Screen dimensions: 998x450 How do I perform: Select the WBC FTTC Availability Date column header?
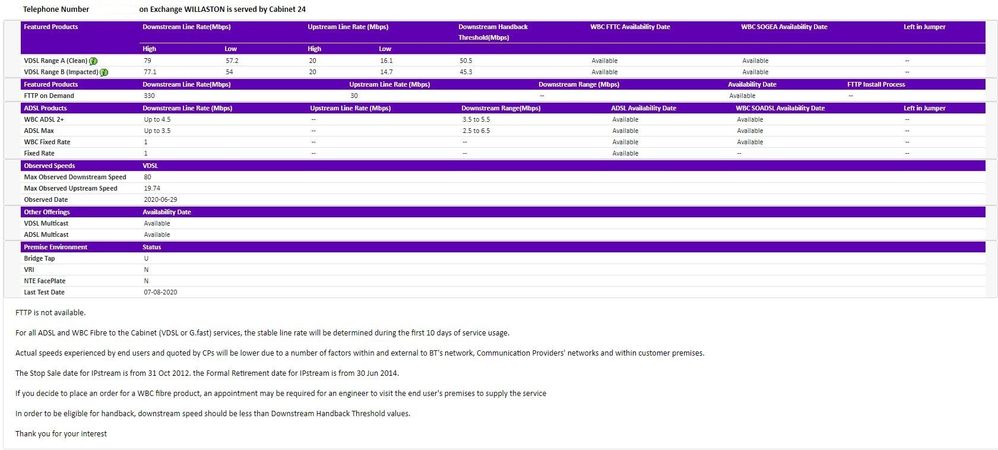click(x=630, y=27)
